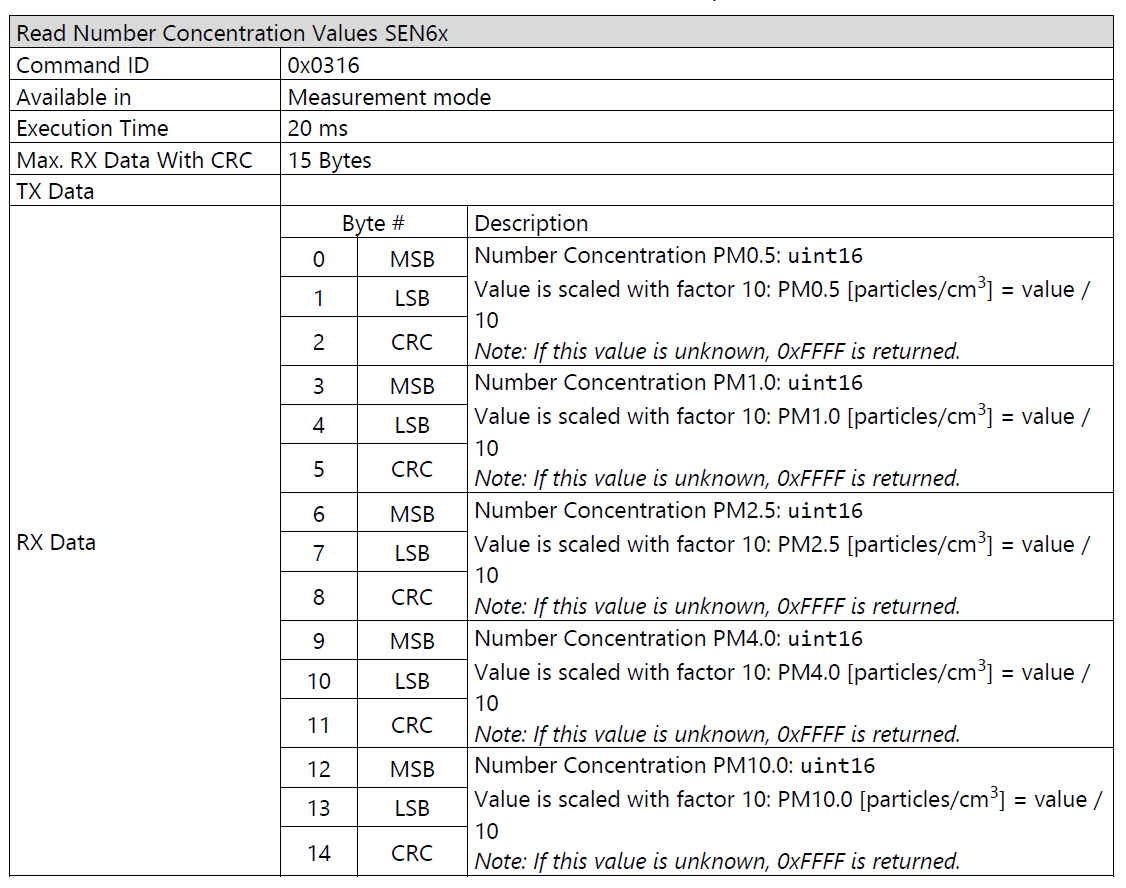1126x888 pixels.
Task: Click the CRC cell for byte 2
Action: [x=412, y=342]
